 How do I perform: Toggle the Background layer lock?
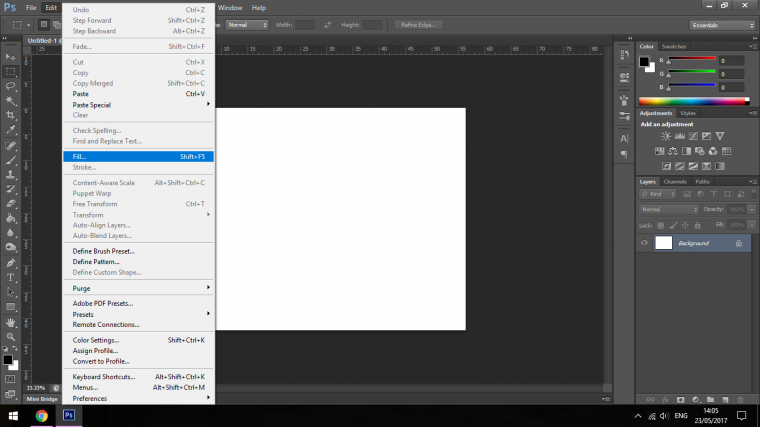click(x=739, y=243)
